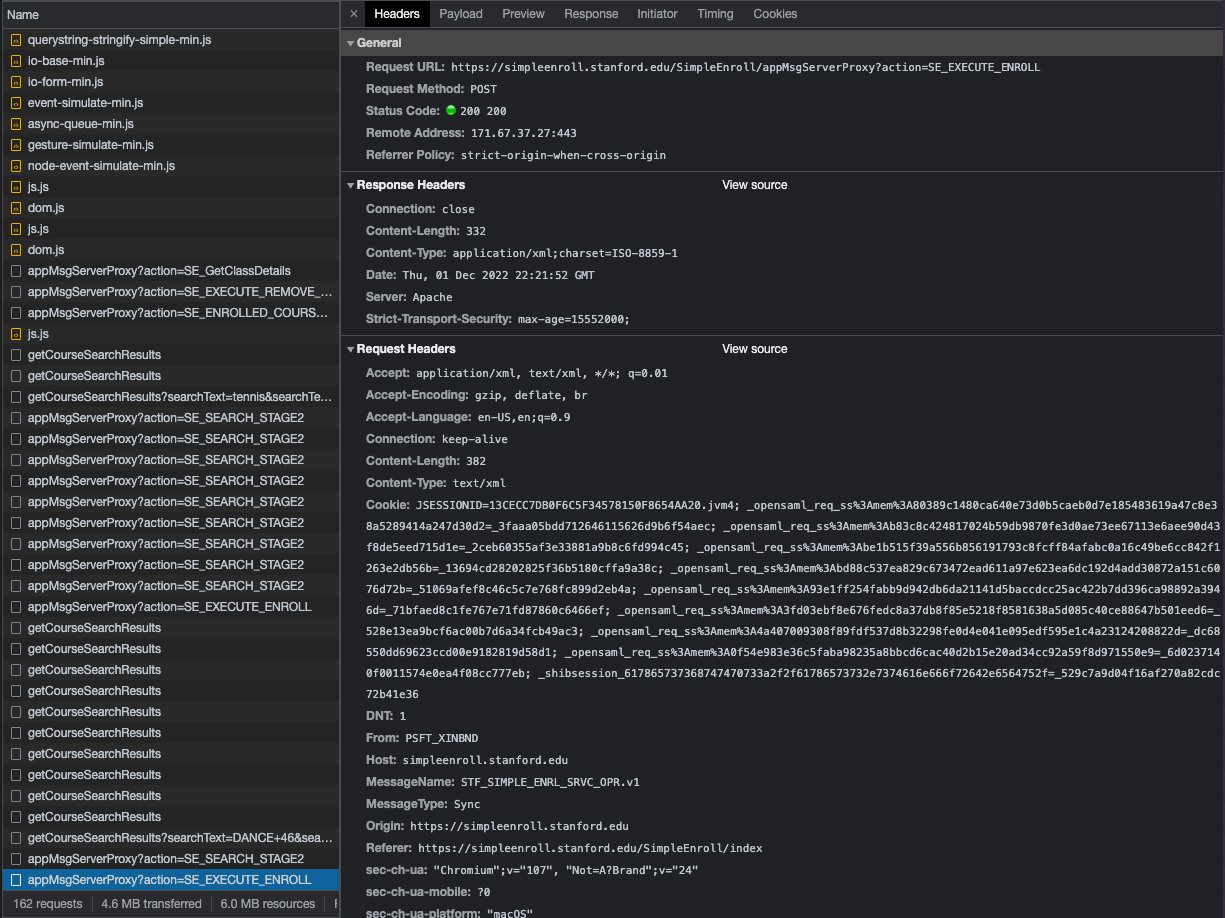Image resolution: width=1225 pixels, height=918 pixels.
Task: Click the icon beside appMsgServerProxy?action=SE_GetClassDetails
Action: pos(15,271)
